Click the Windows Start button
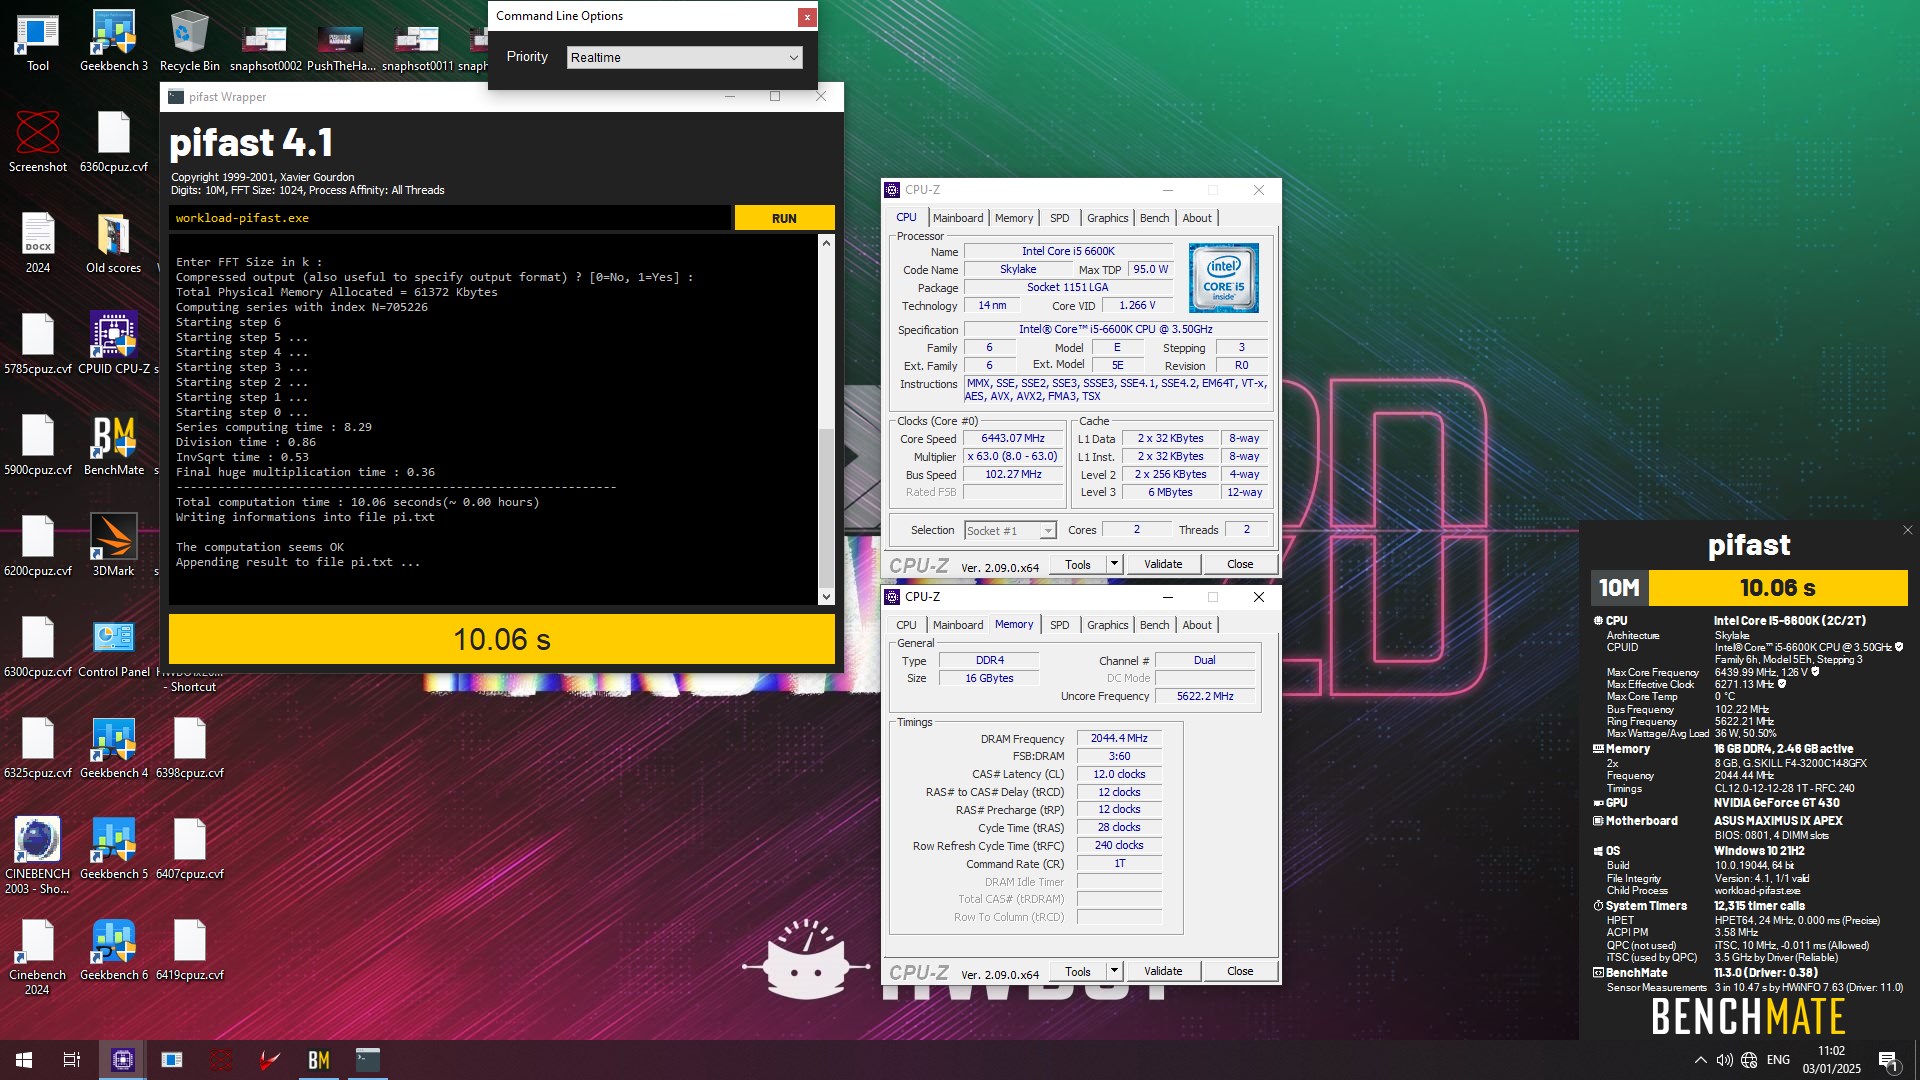Viewport: 1920px width, 1080px height. pos(24,1060)
